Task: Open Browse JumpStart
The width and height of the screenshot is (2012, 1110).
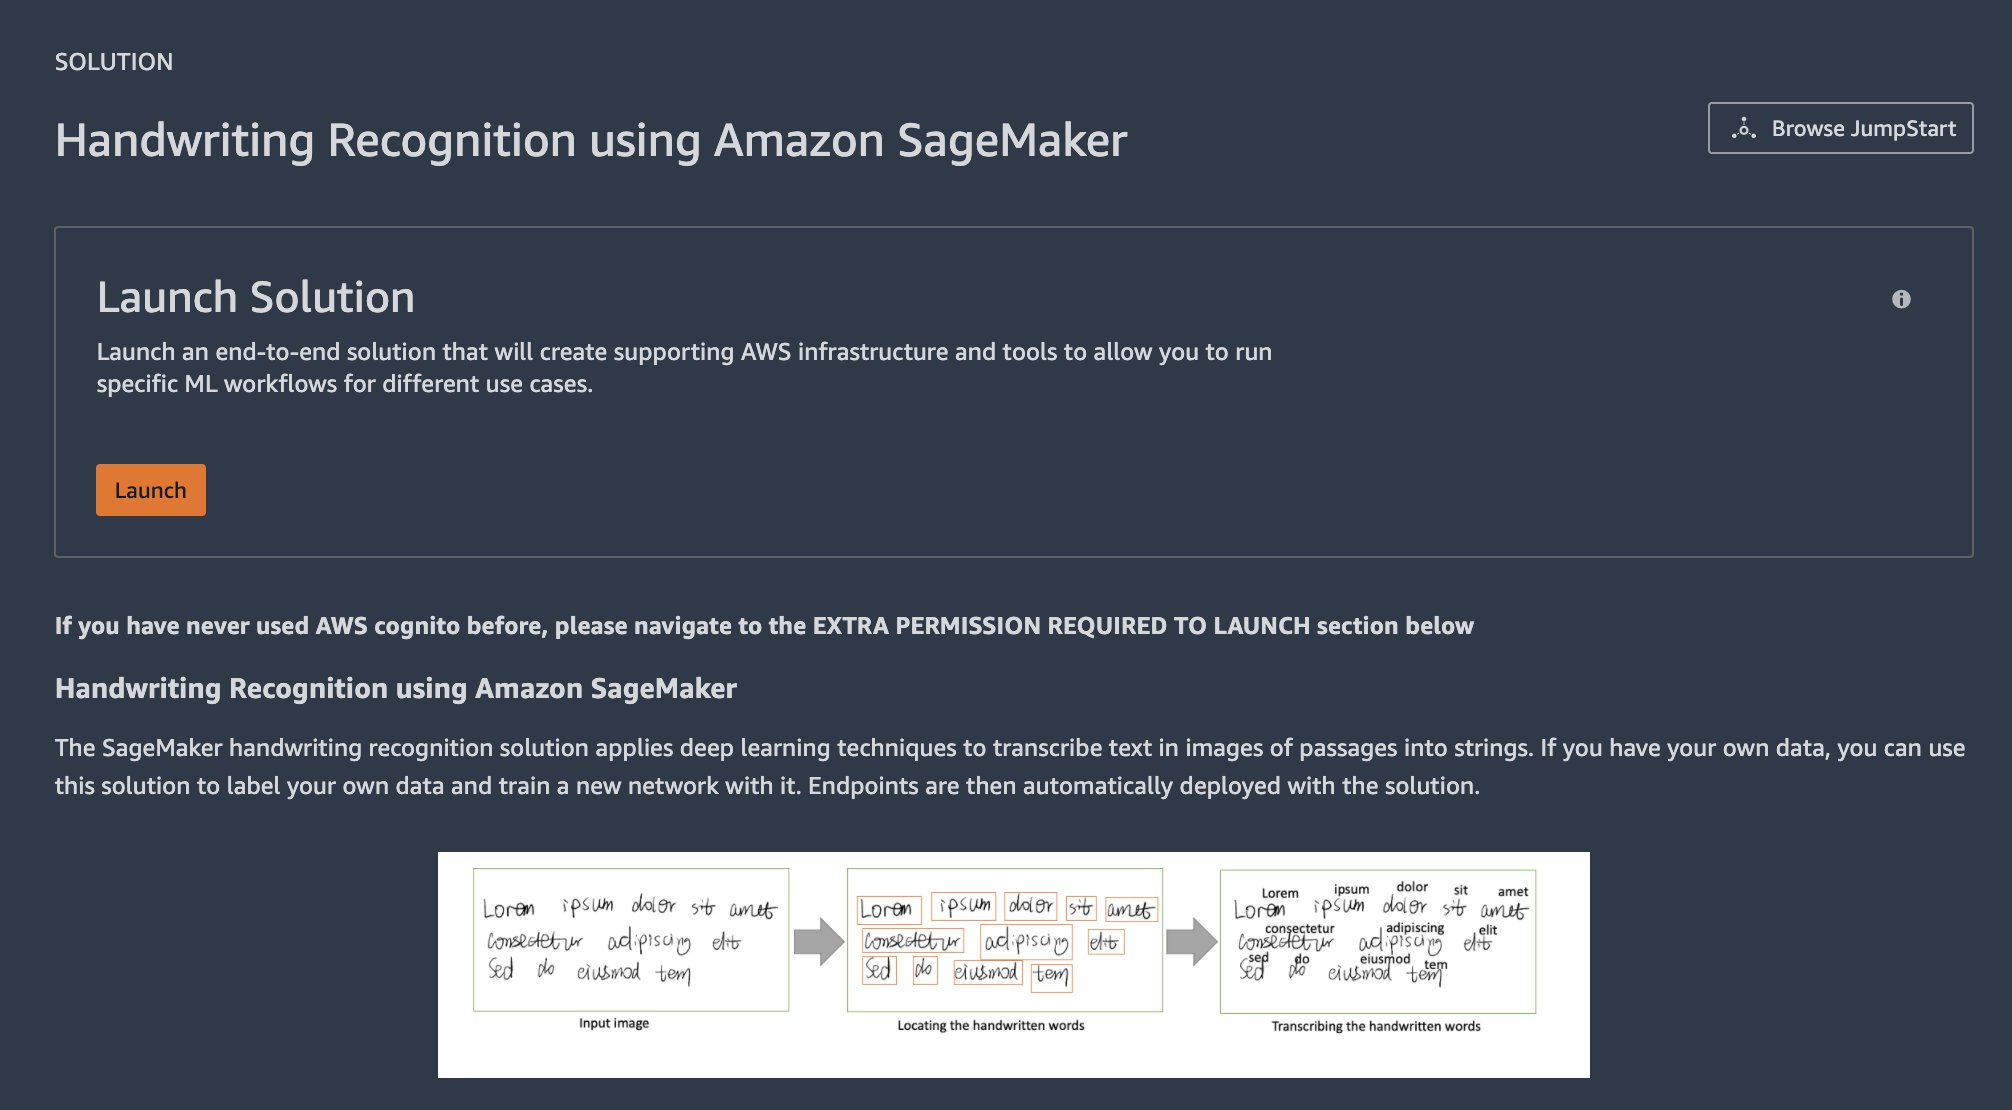Action: [1840, 128]
